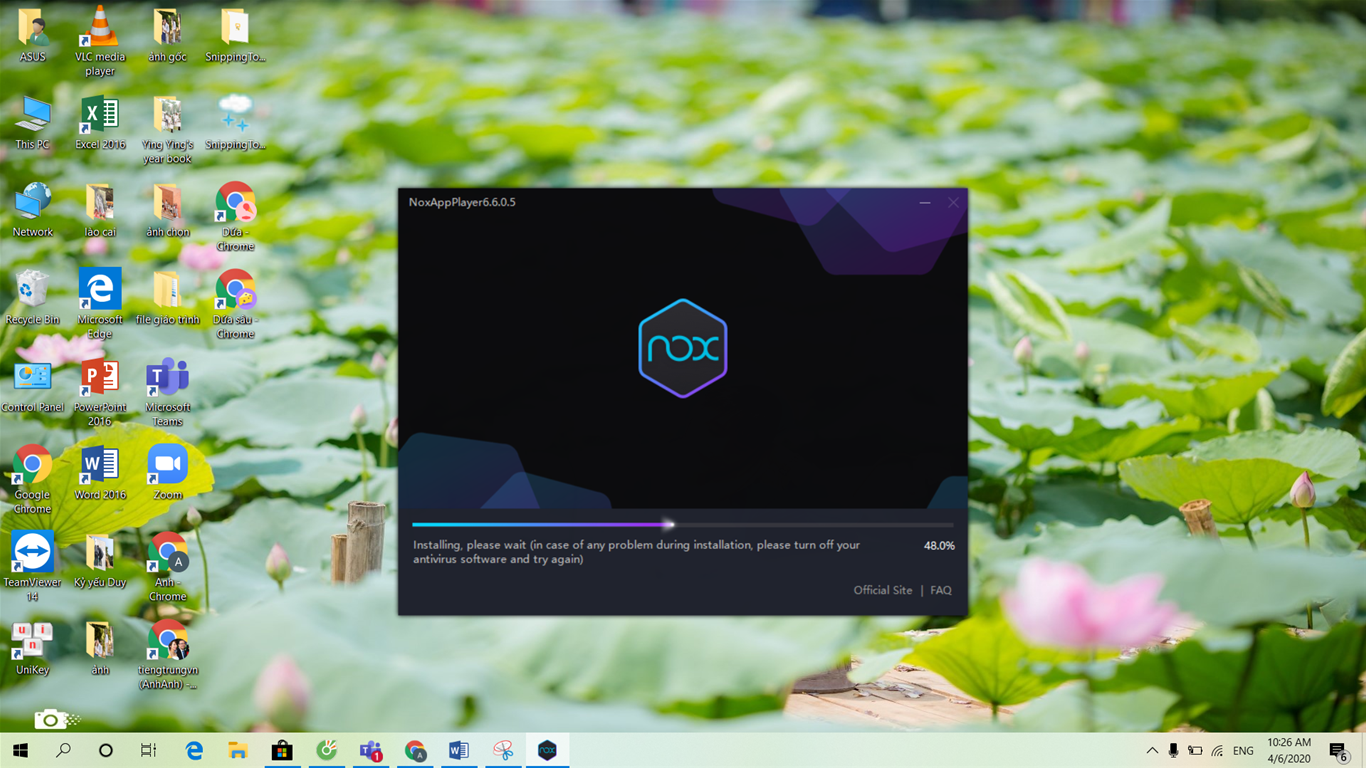Switch to the green Cốc Cốc browser on taskbar

326,750
